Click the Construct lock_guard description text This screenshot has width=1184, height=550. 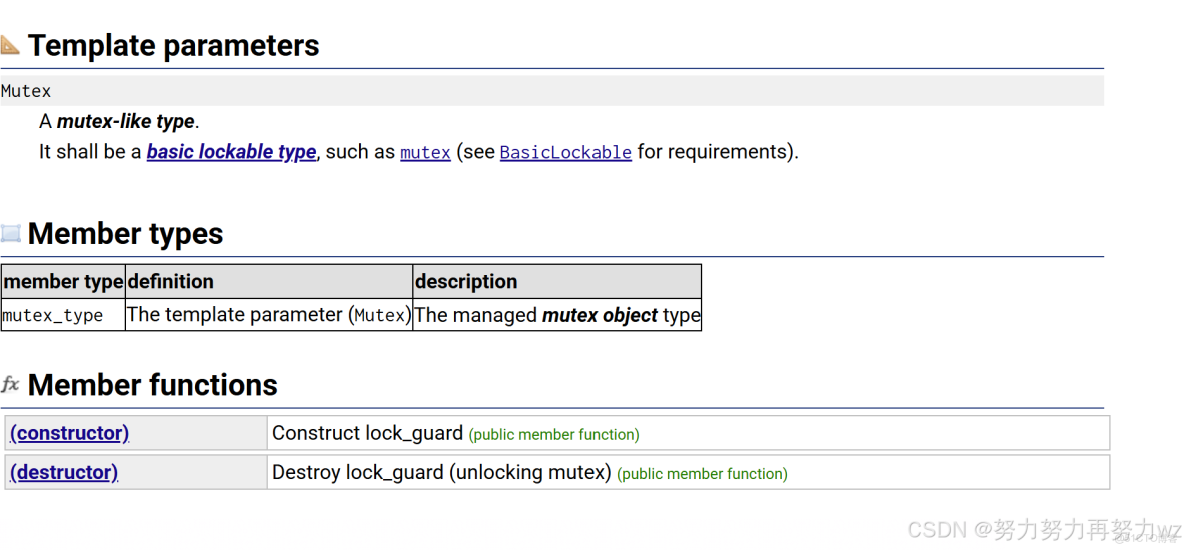pyautogui.click(x=367, y=433)
